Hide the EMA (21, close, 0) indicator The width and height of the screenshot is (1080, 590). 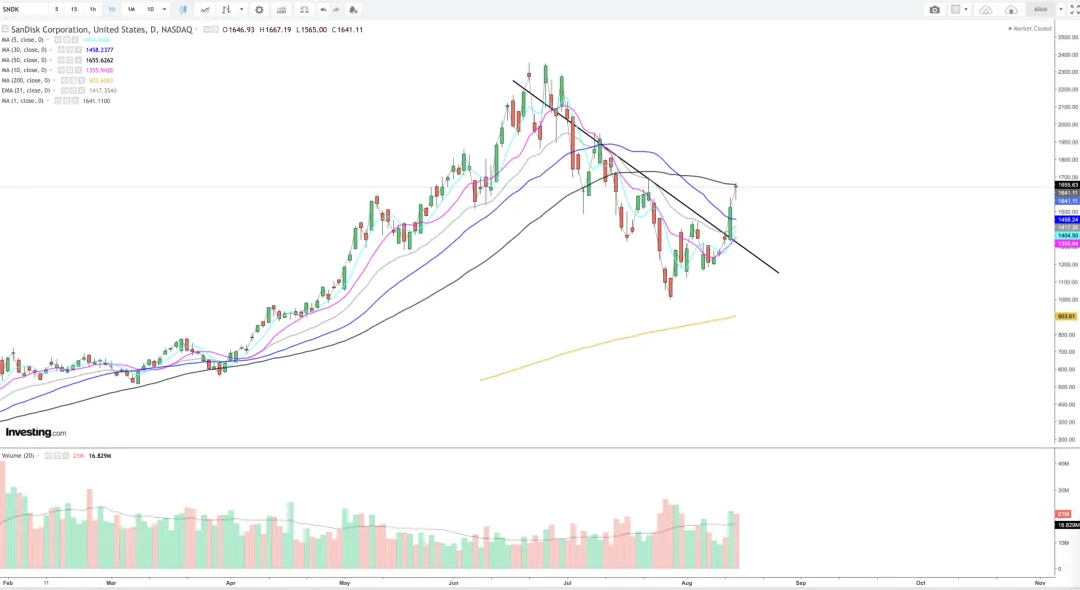coord(64,90)
